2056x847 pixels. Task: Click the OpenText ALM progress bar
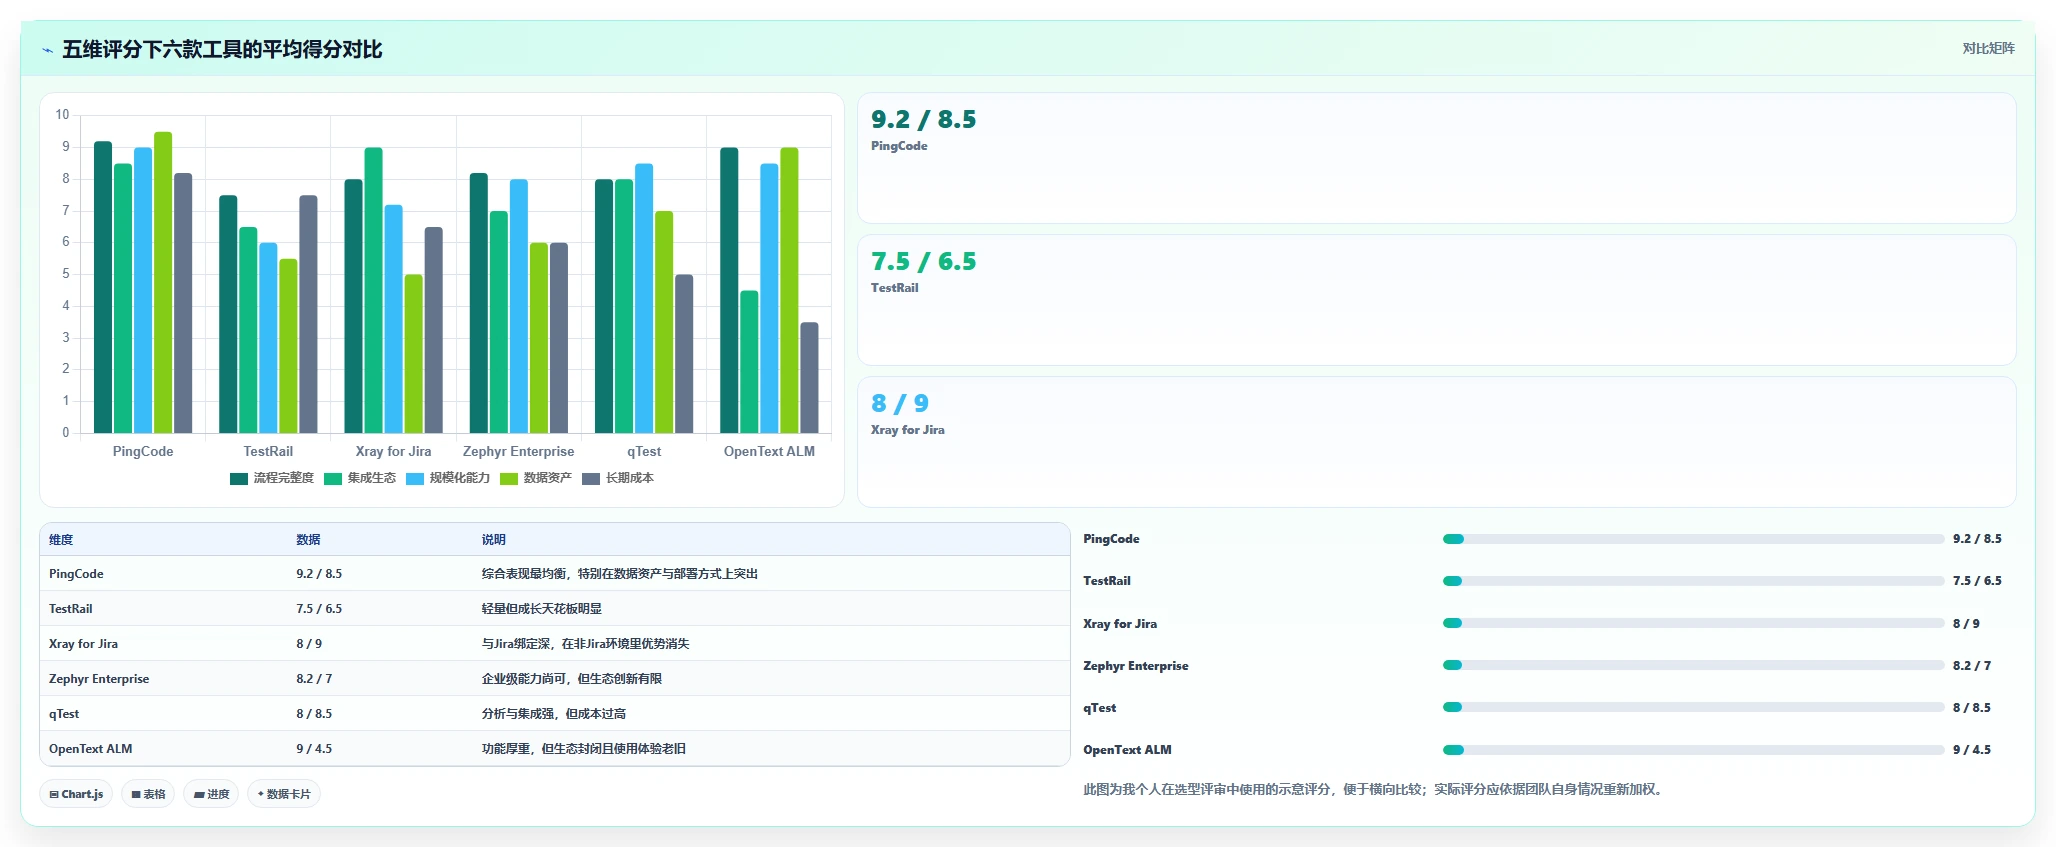(x=1693, y=750)
